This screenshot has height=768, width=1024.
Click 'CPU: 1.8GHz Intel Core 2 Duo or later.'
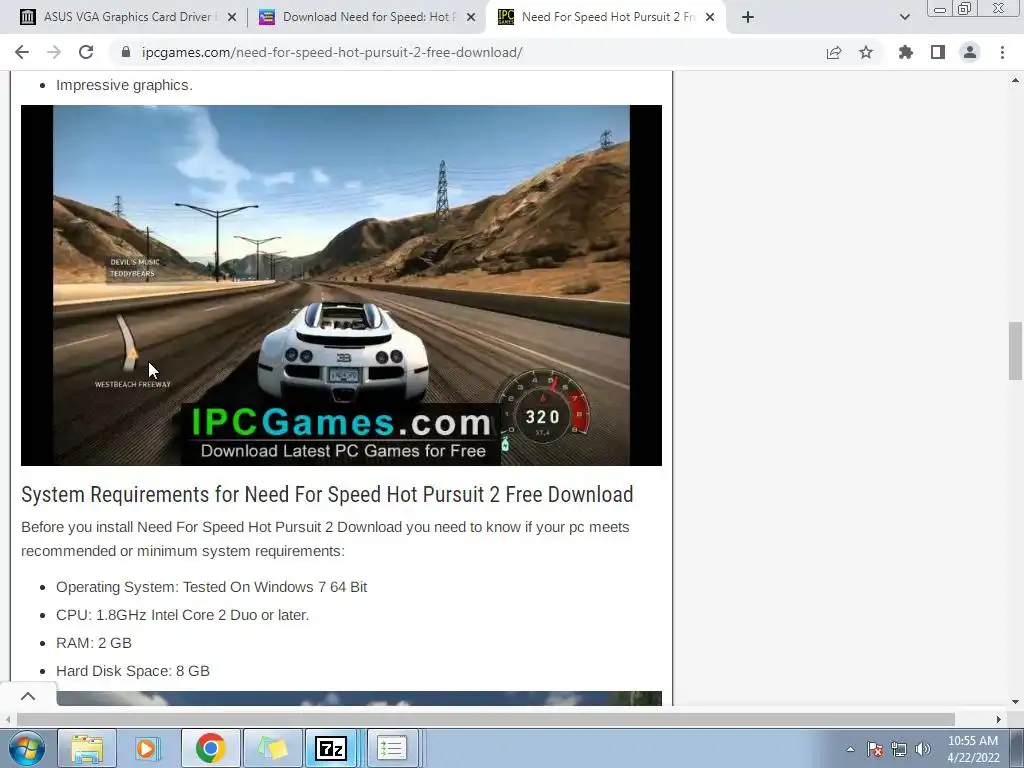[183, 615]
